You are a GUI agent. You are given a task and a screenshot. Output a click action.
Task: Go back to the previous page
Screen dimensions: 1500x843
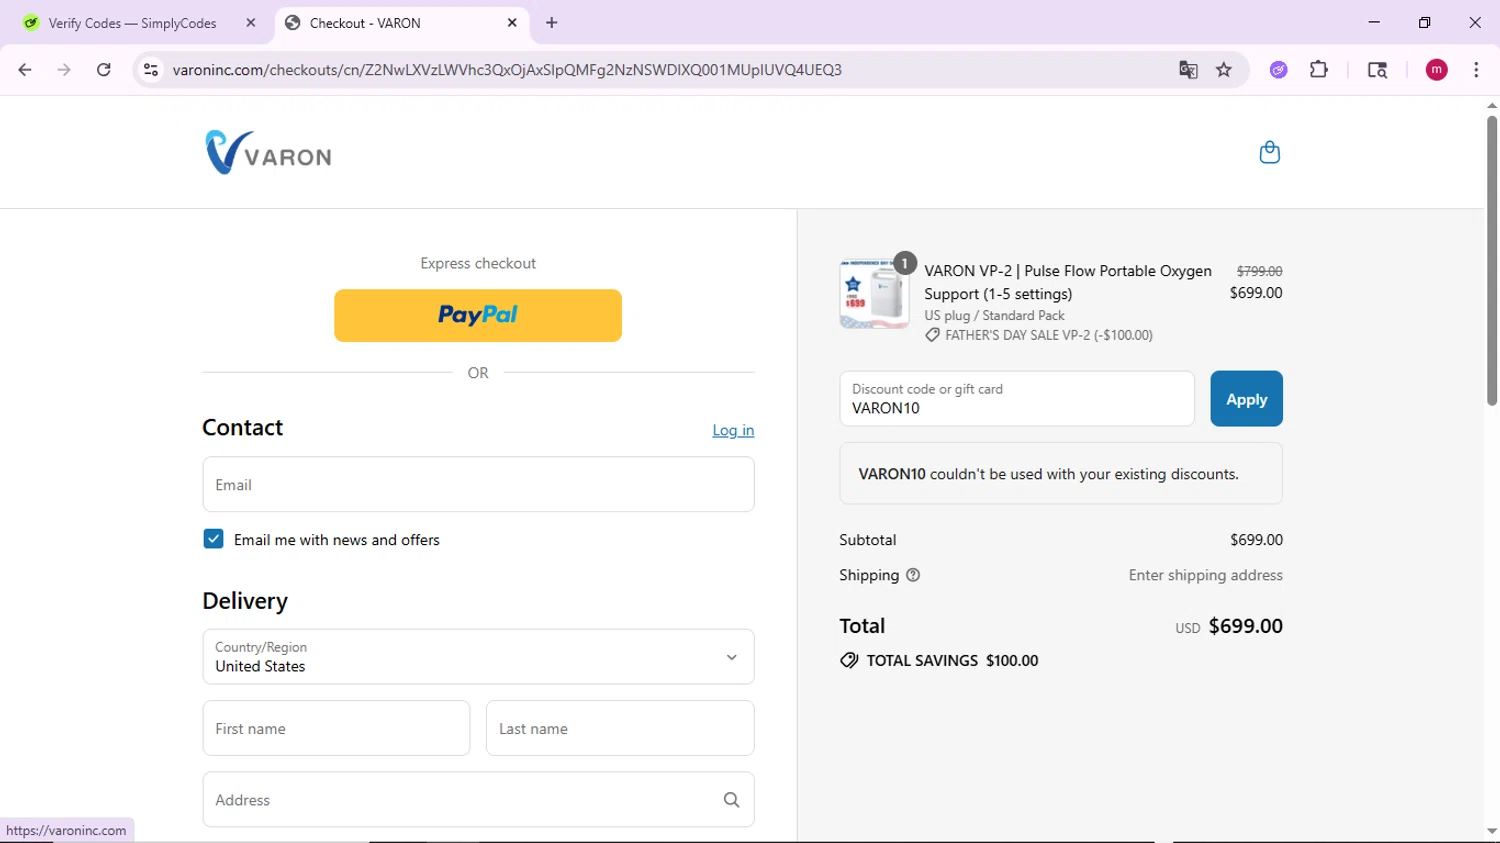click(x=25, y=70)
